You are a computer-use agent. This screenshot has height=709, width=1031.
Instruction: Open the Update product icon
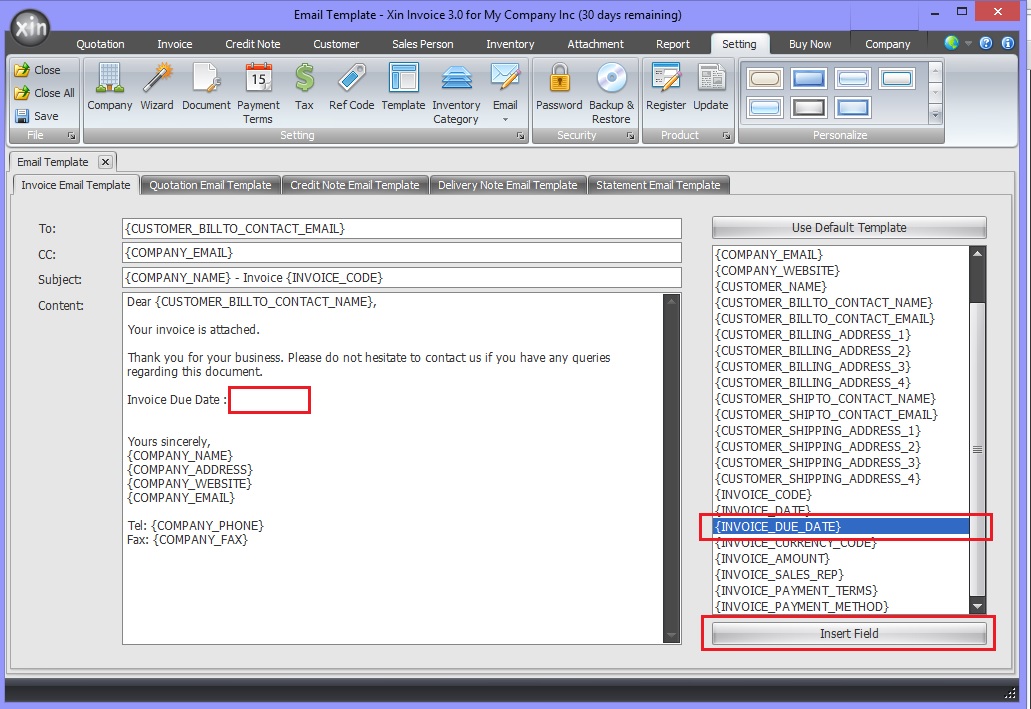[710, 87]
